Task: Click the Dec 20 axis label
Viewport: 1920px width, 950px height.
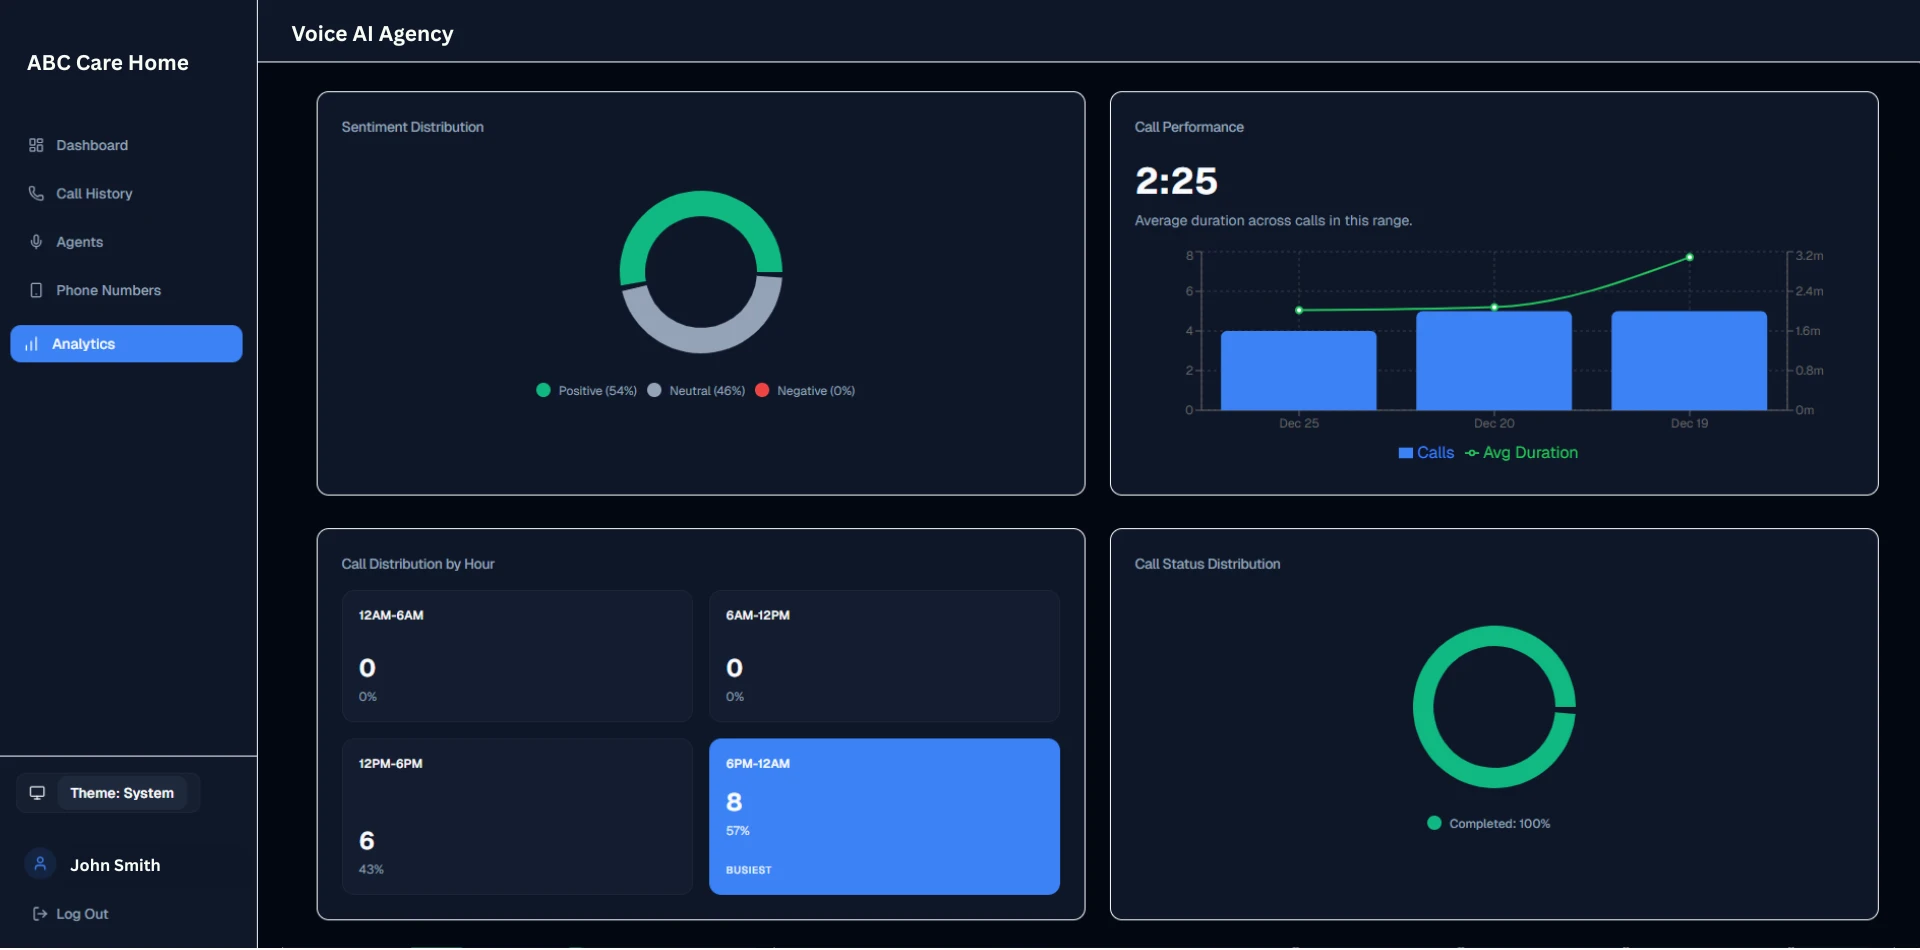Action: tap(1494, 424)
